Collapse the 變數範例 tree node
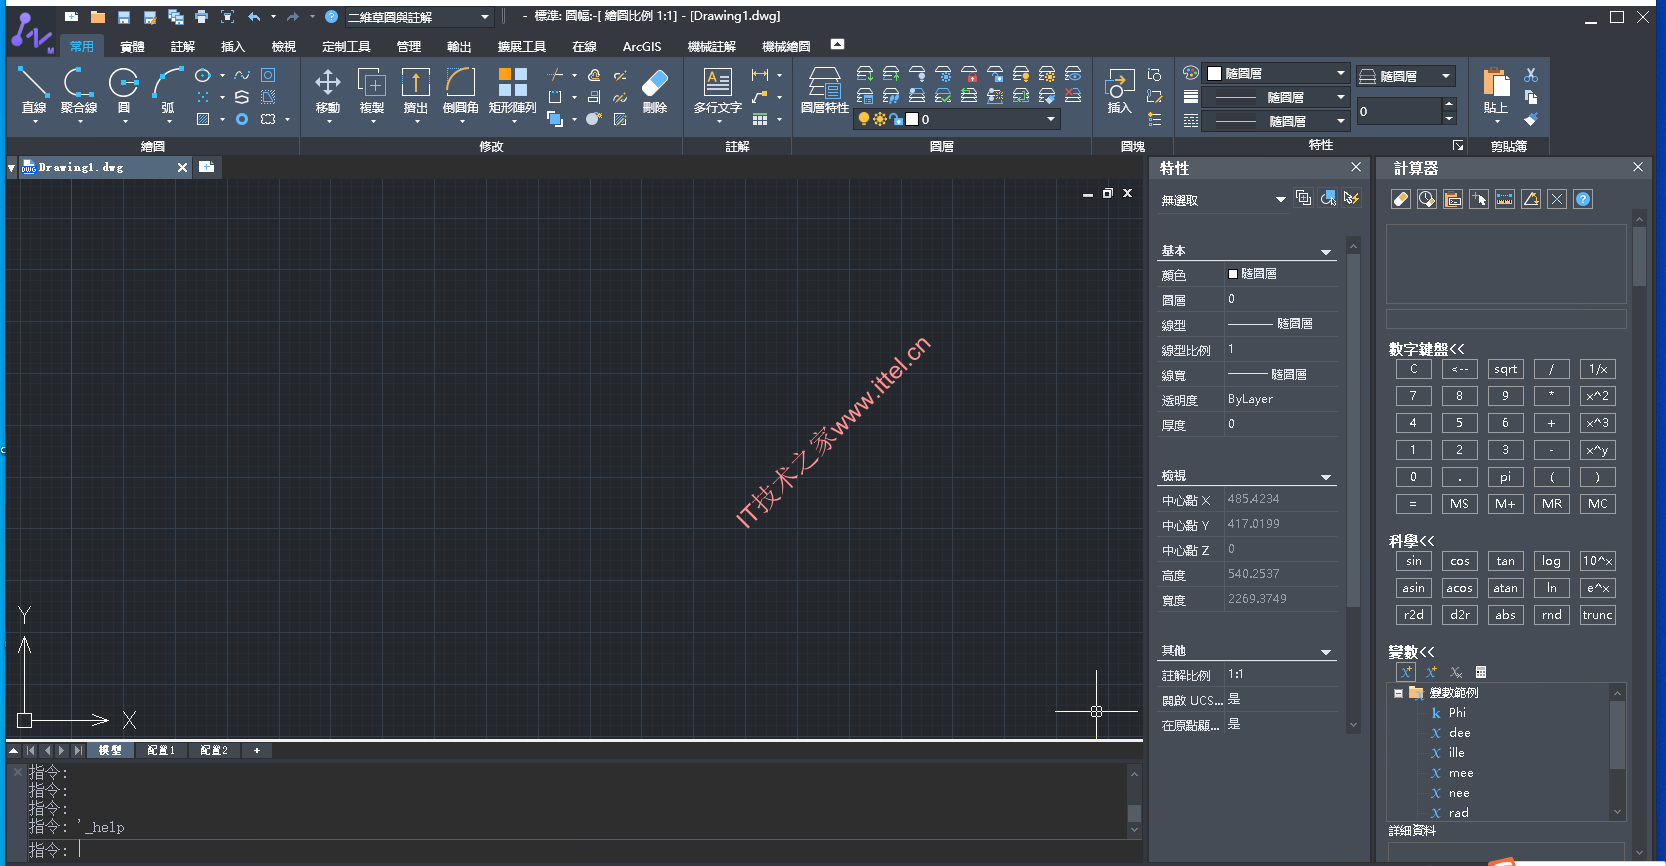Screen dimensions: 1666x866 coord(1398,693)
